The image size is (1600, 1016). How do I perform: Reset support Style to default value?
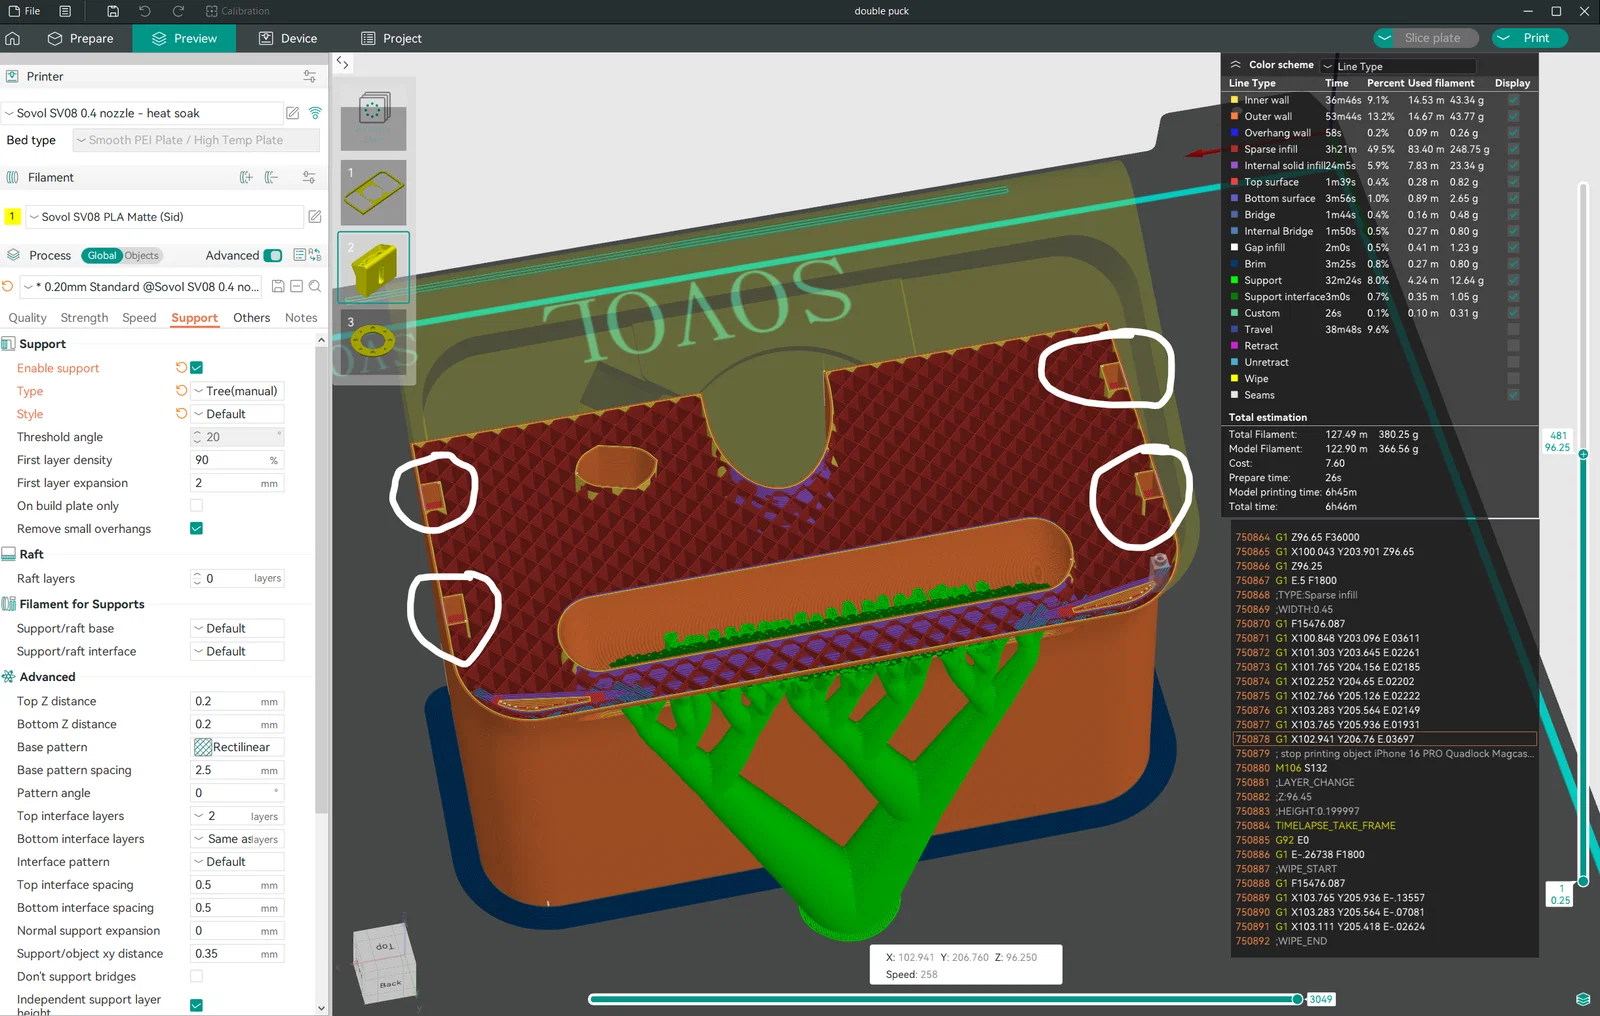pyautogui.click(x=181, y=413)
